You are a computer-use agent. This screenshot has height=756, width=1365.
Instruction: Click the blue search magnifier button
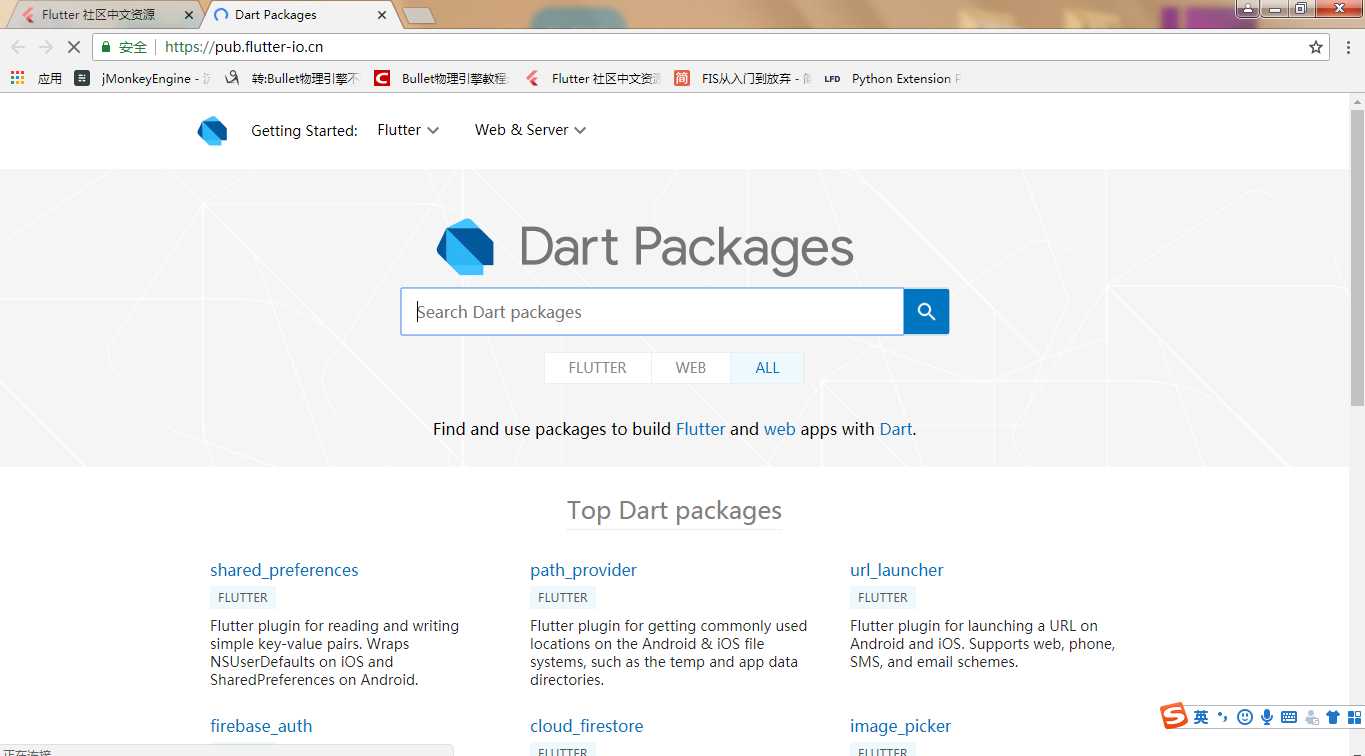(x=926, y=312)
